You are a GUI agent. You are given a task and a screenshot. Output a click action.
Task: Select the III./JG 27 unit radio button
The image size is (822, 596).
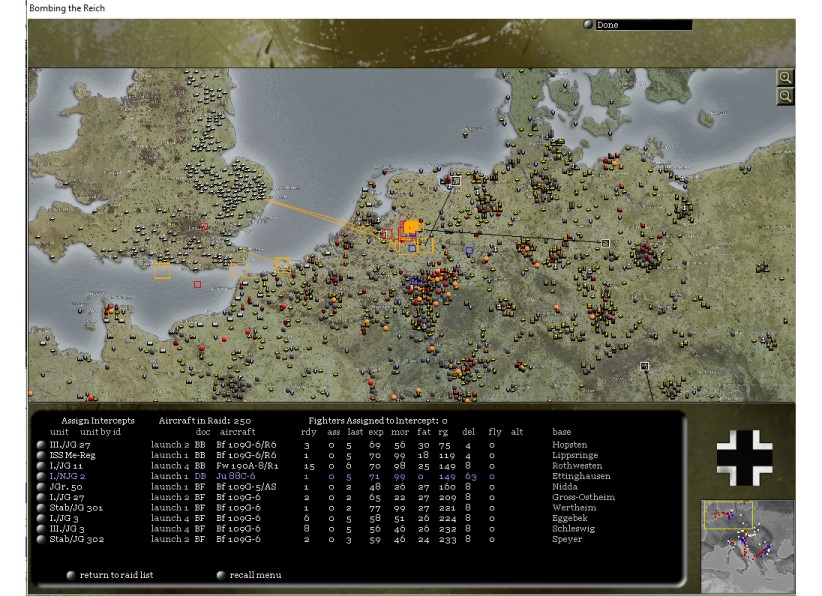(x=41, y=445)
